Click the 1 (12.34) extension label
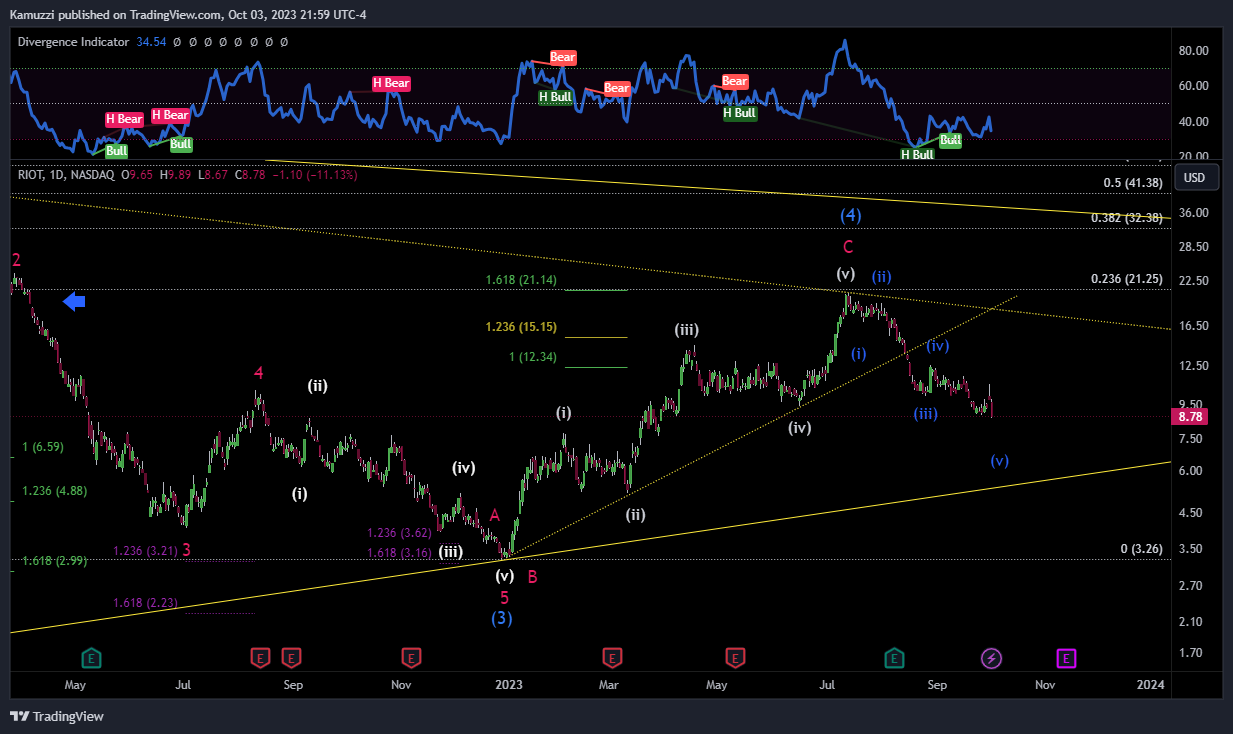Viewport: 1233px width, 734px height. tap(533, 357)
